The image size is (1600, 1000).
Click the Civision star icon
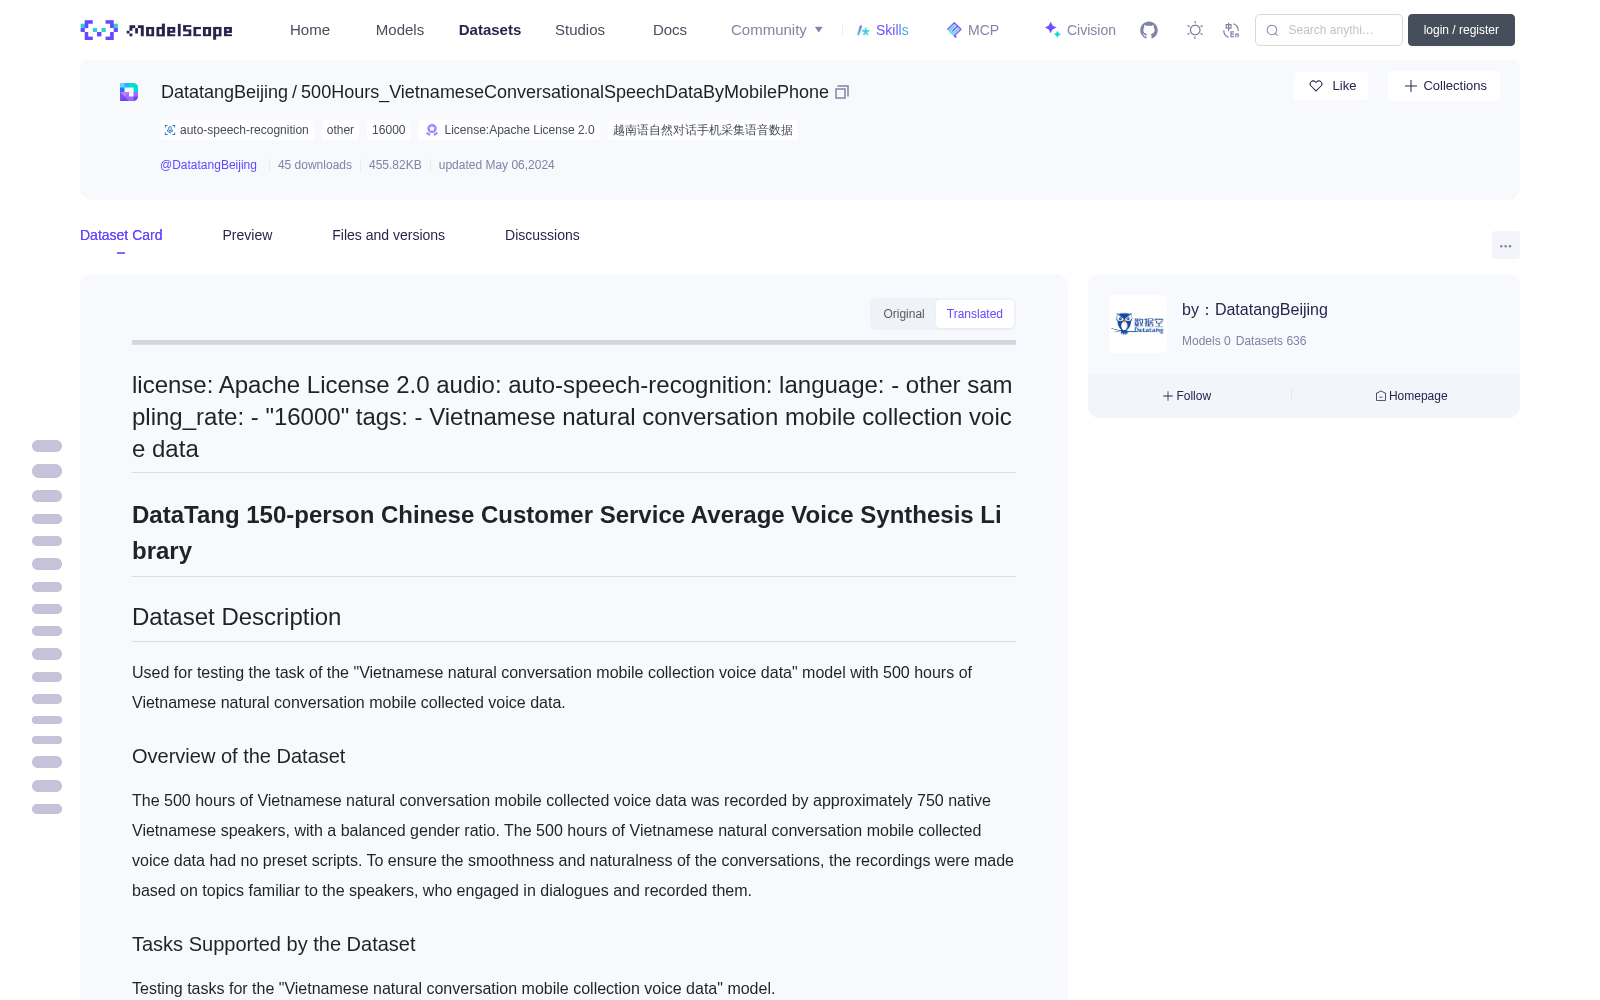coord(1052,30)
